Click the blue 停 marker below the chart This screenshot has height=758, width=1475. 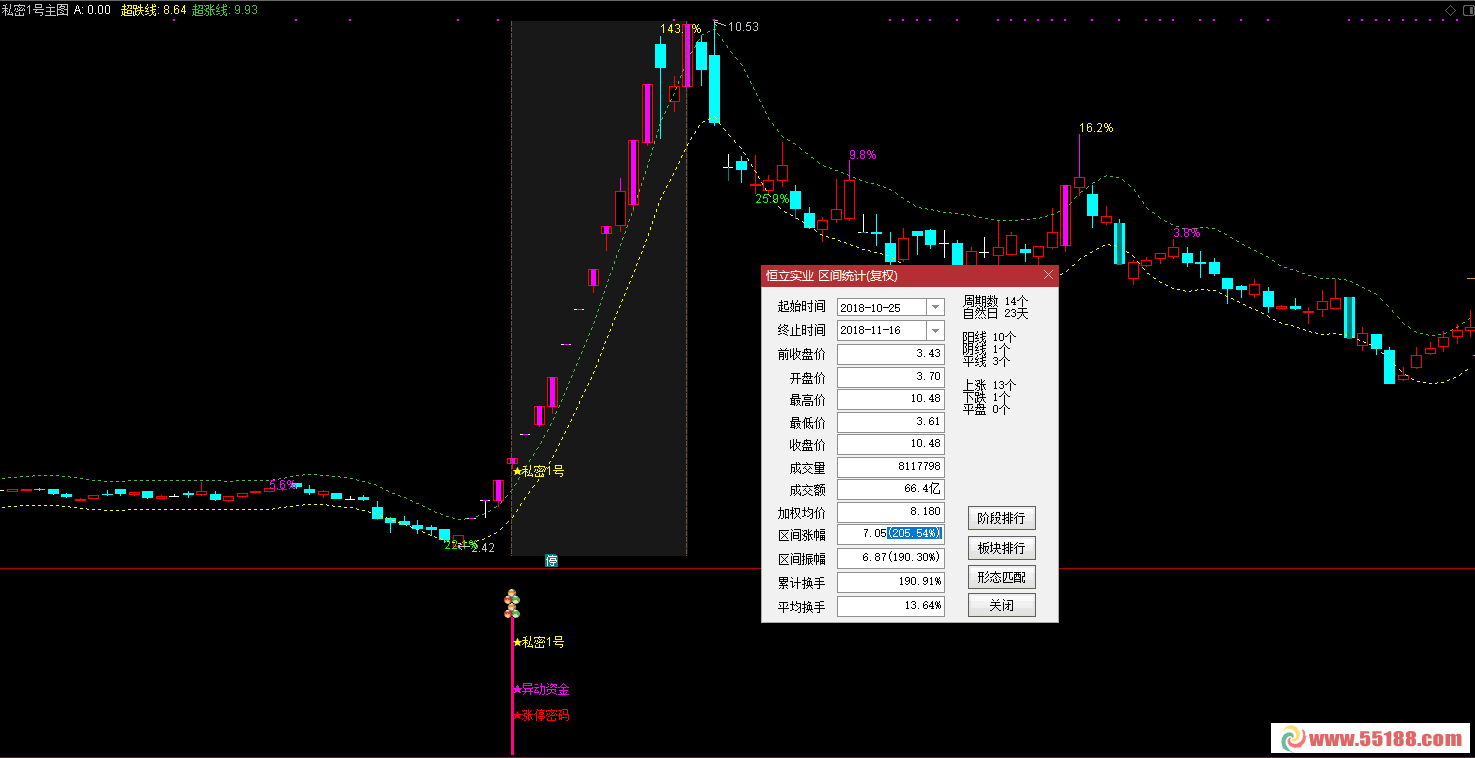click(551, 561)
